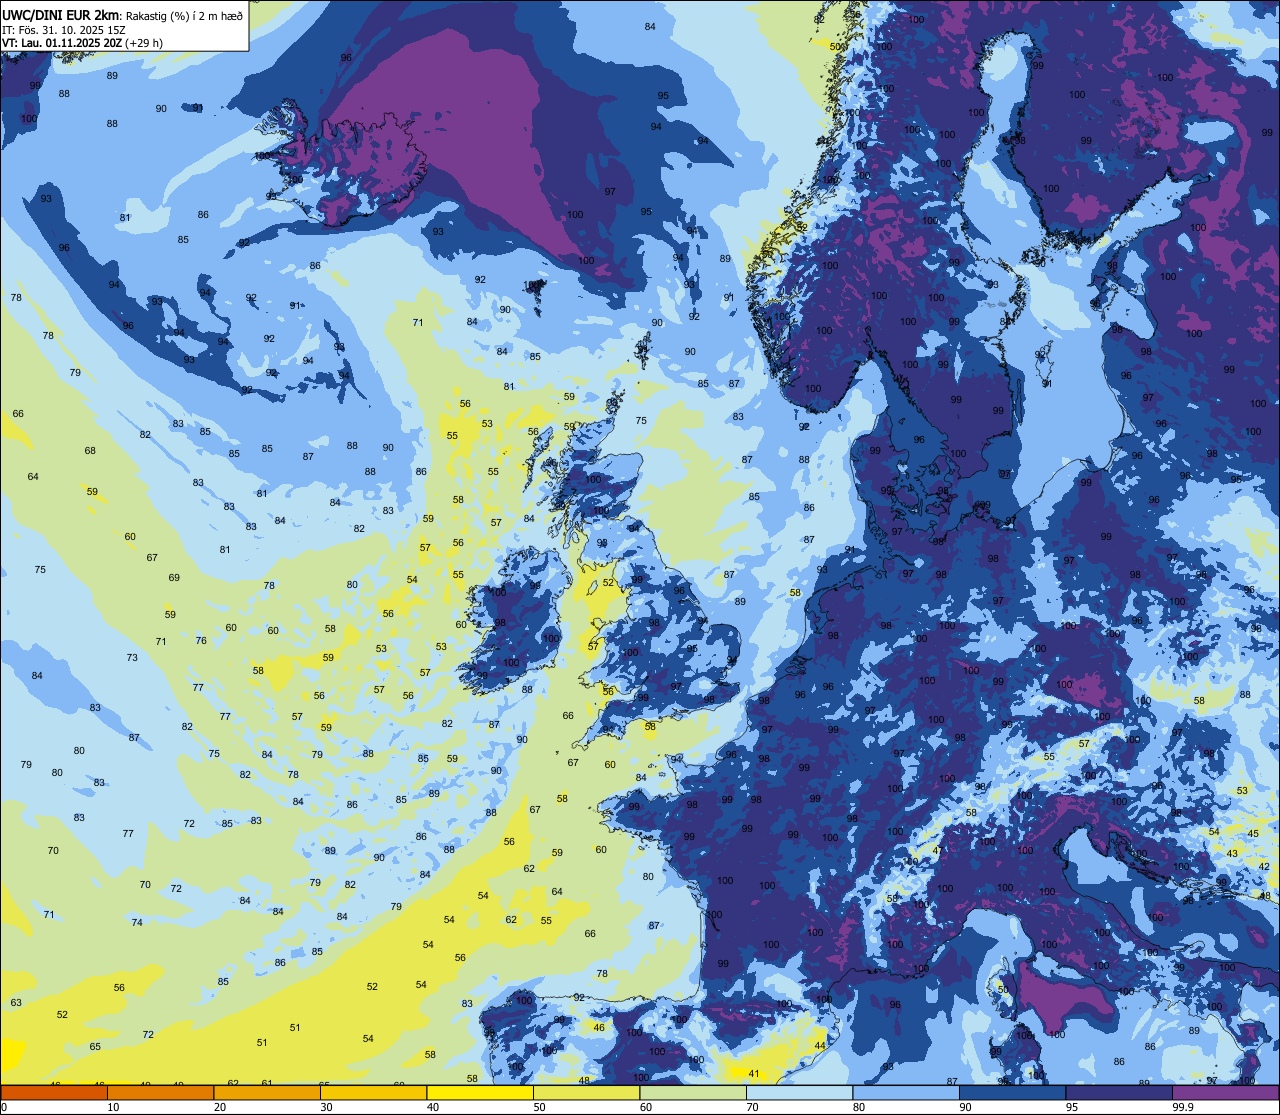The height and width of the screenshot is (1115, 1280).
Task: Click the legend scale label 40
Action: [433, 1107]
